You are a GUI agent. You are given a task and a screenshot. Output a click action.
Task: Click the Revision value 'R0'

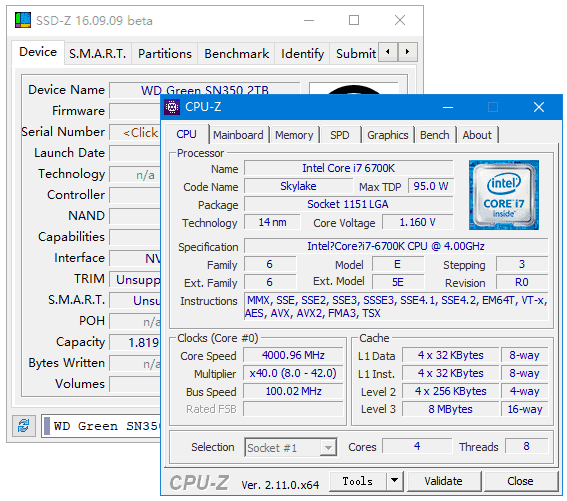522,282
